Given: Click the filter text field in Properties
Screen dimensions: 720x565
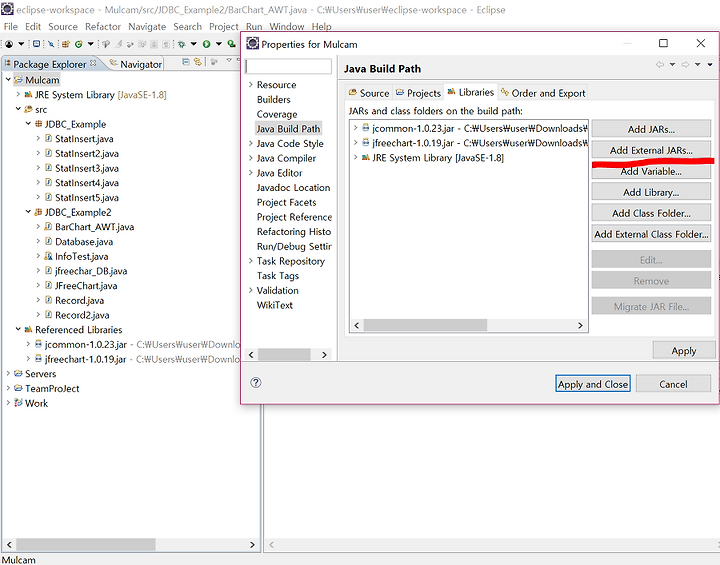Looking at the screenshot, I should (288, 66).
